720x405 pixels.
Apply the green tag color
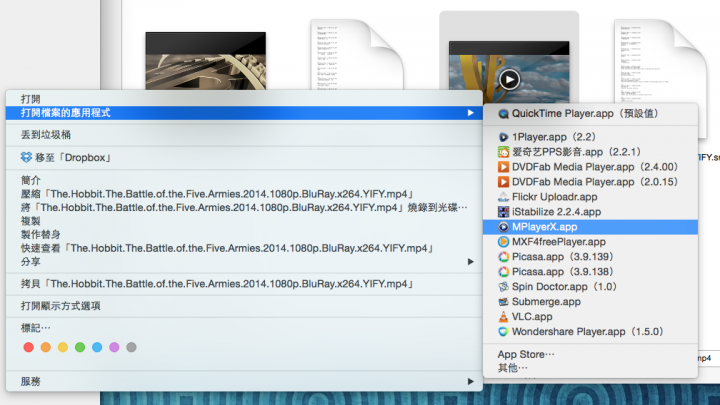click(80, 347)
